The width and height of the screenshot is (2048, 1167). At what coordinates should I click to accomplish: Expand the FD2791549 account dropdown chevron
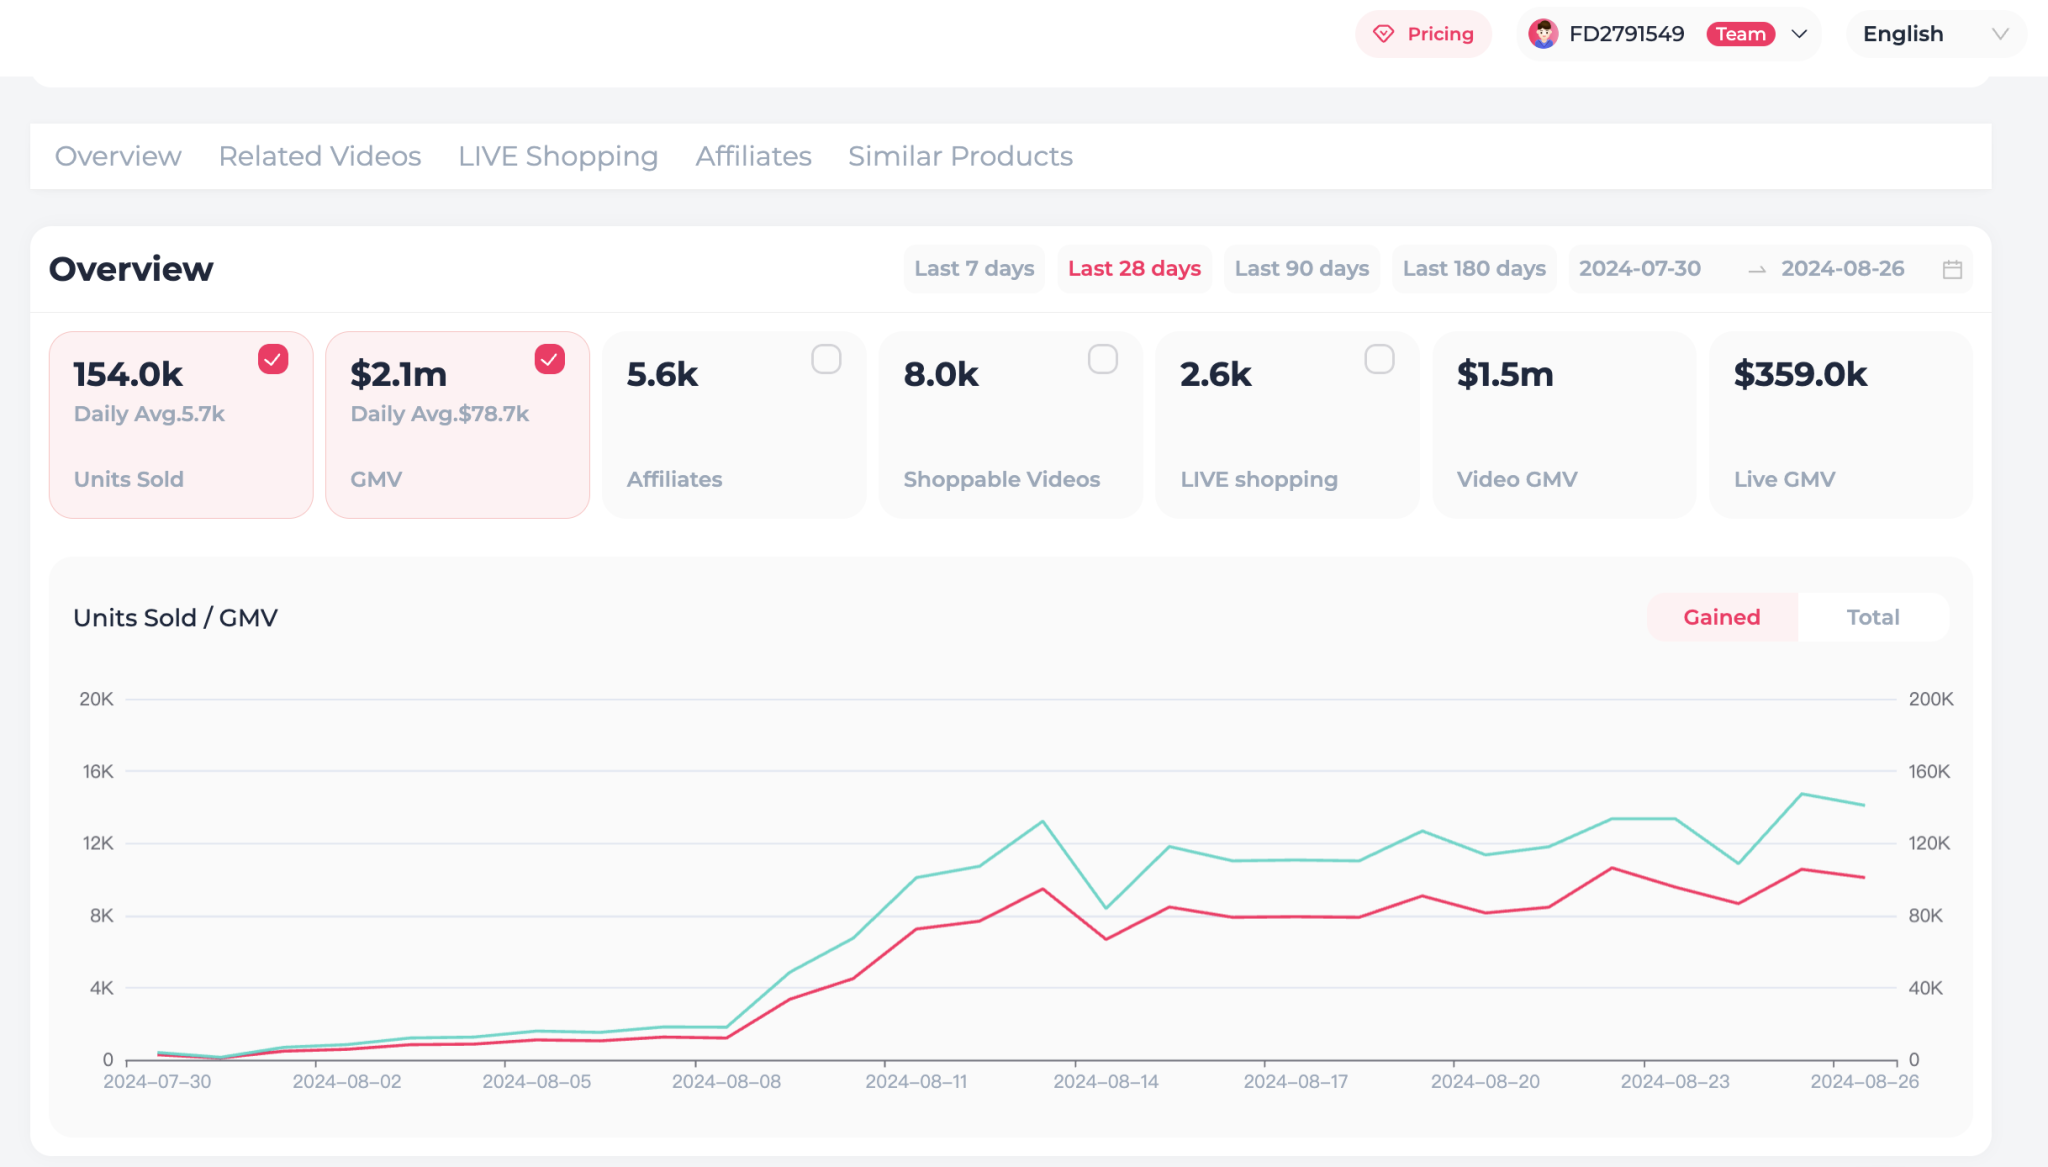[x=1799, y=34]
